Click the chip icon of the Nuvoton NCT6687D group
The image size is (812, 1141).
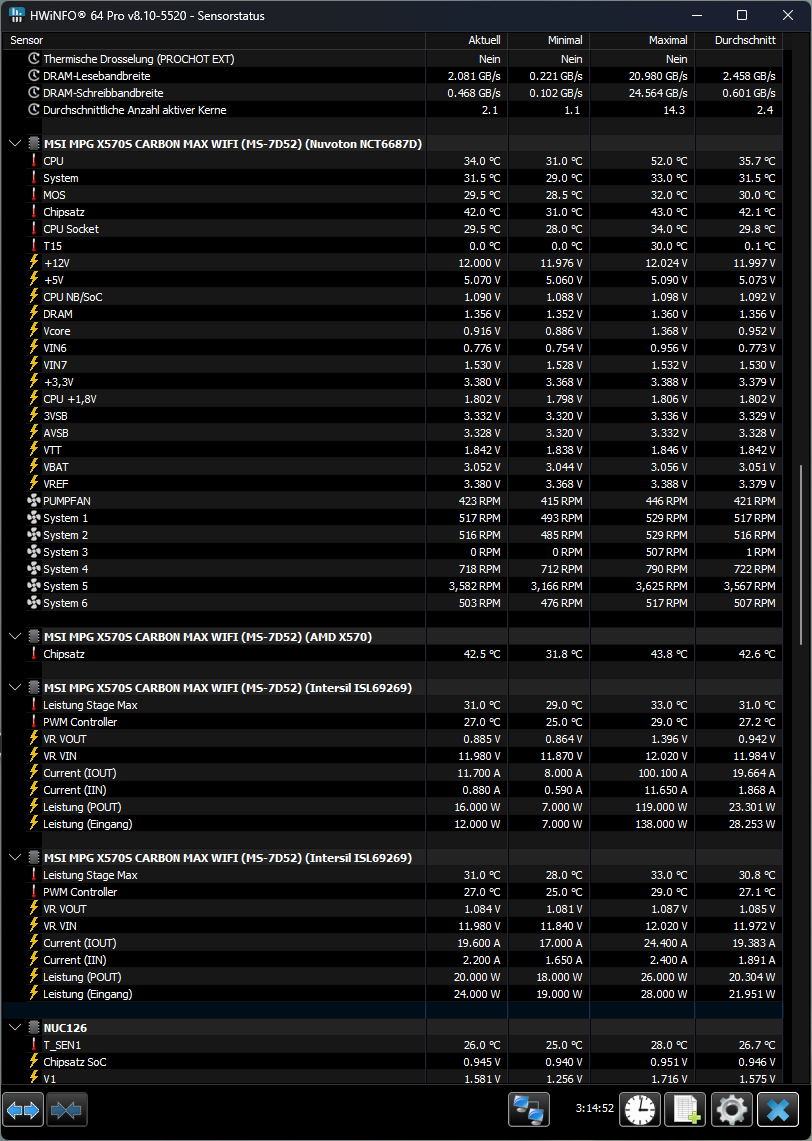tap(33, 144)
